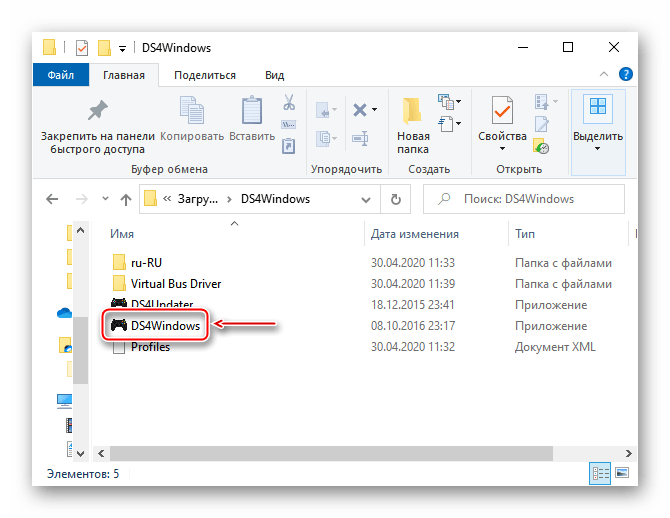Click navigation pane scroll up arrow

[80, 230]
